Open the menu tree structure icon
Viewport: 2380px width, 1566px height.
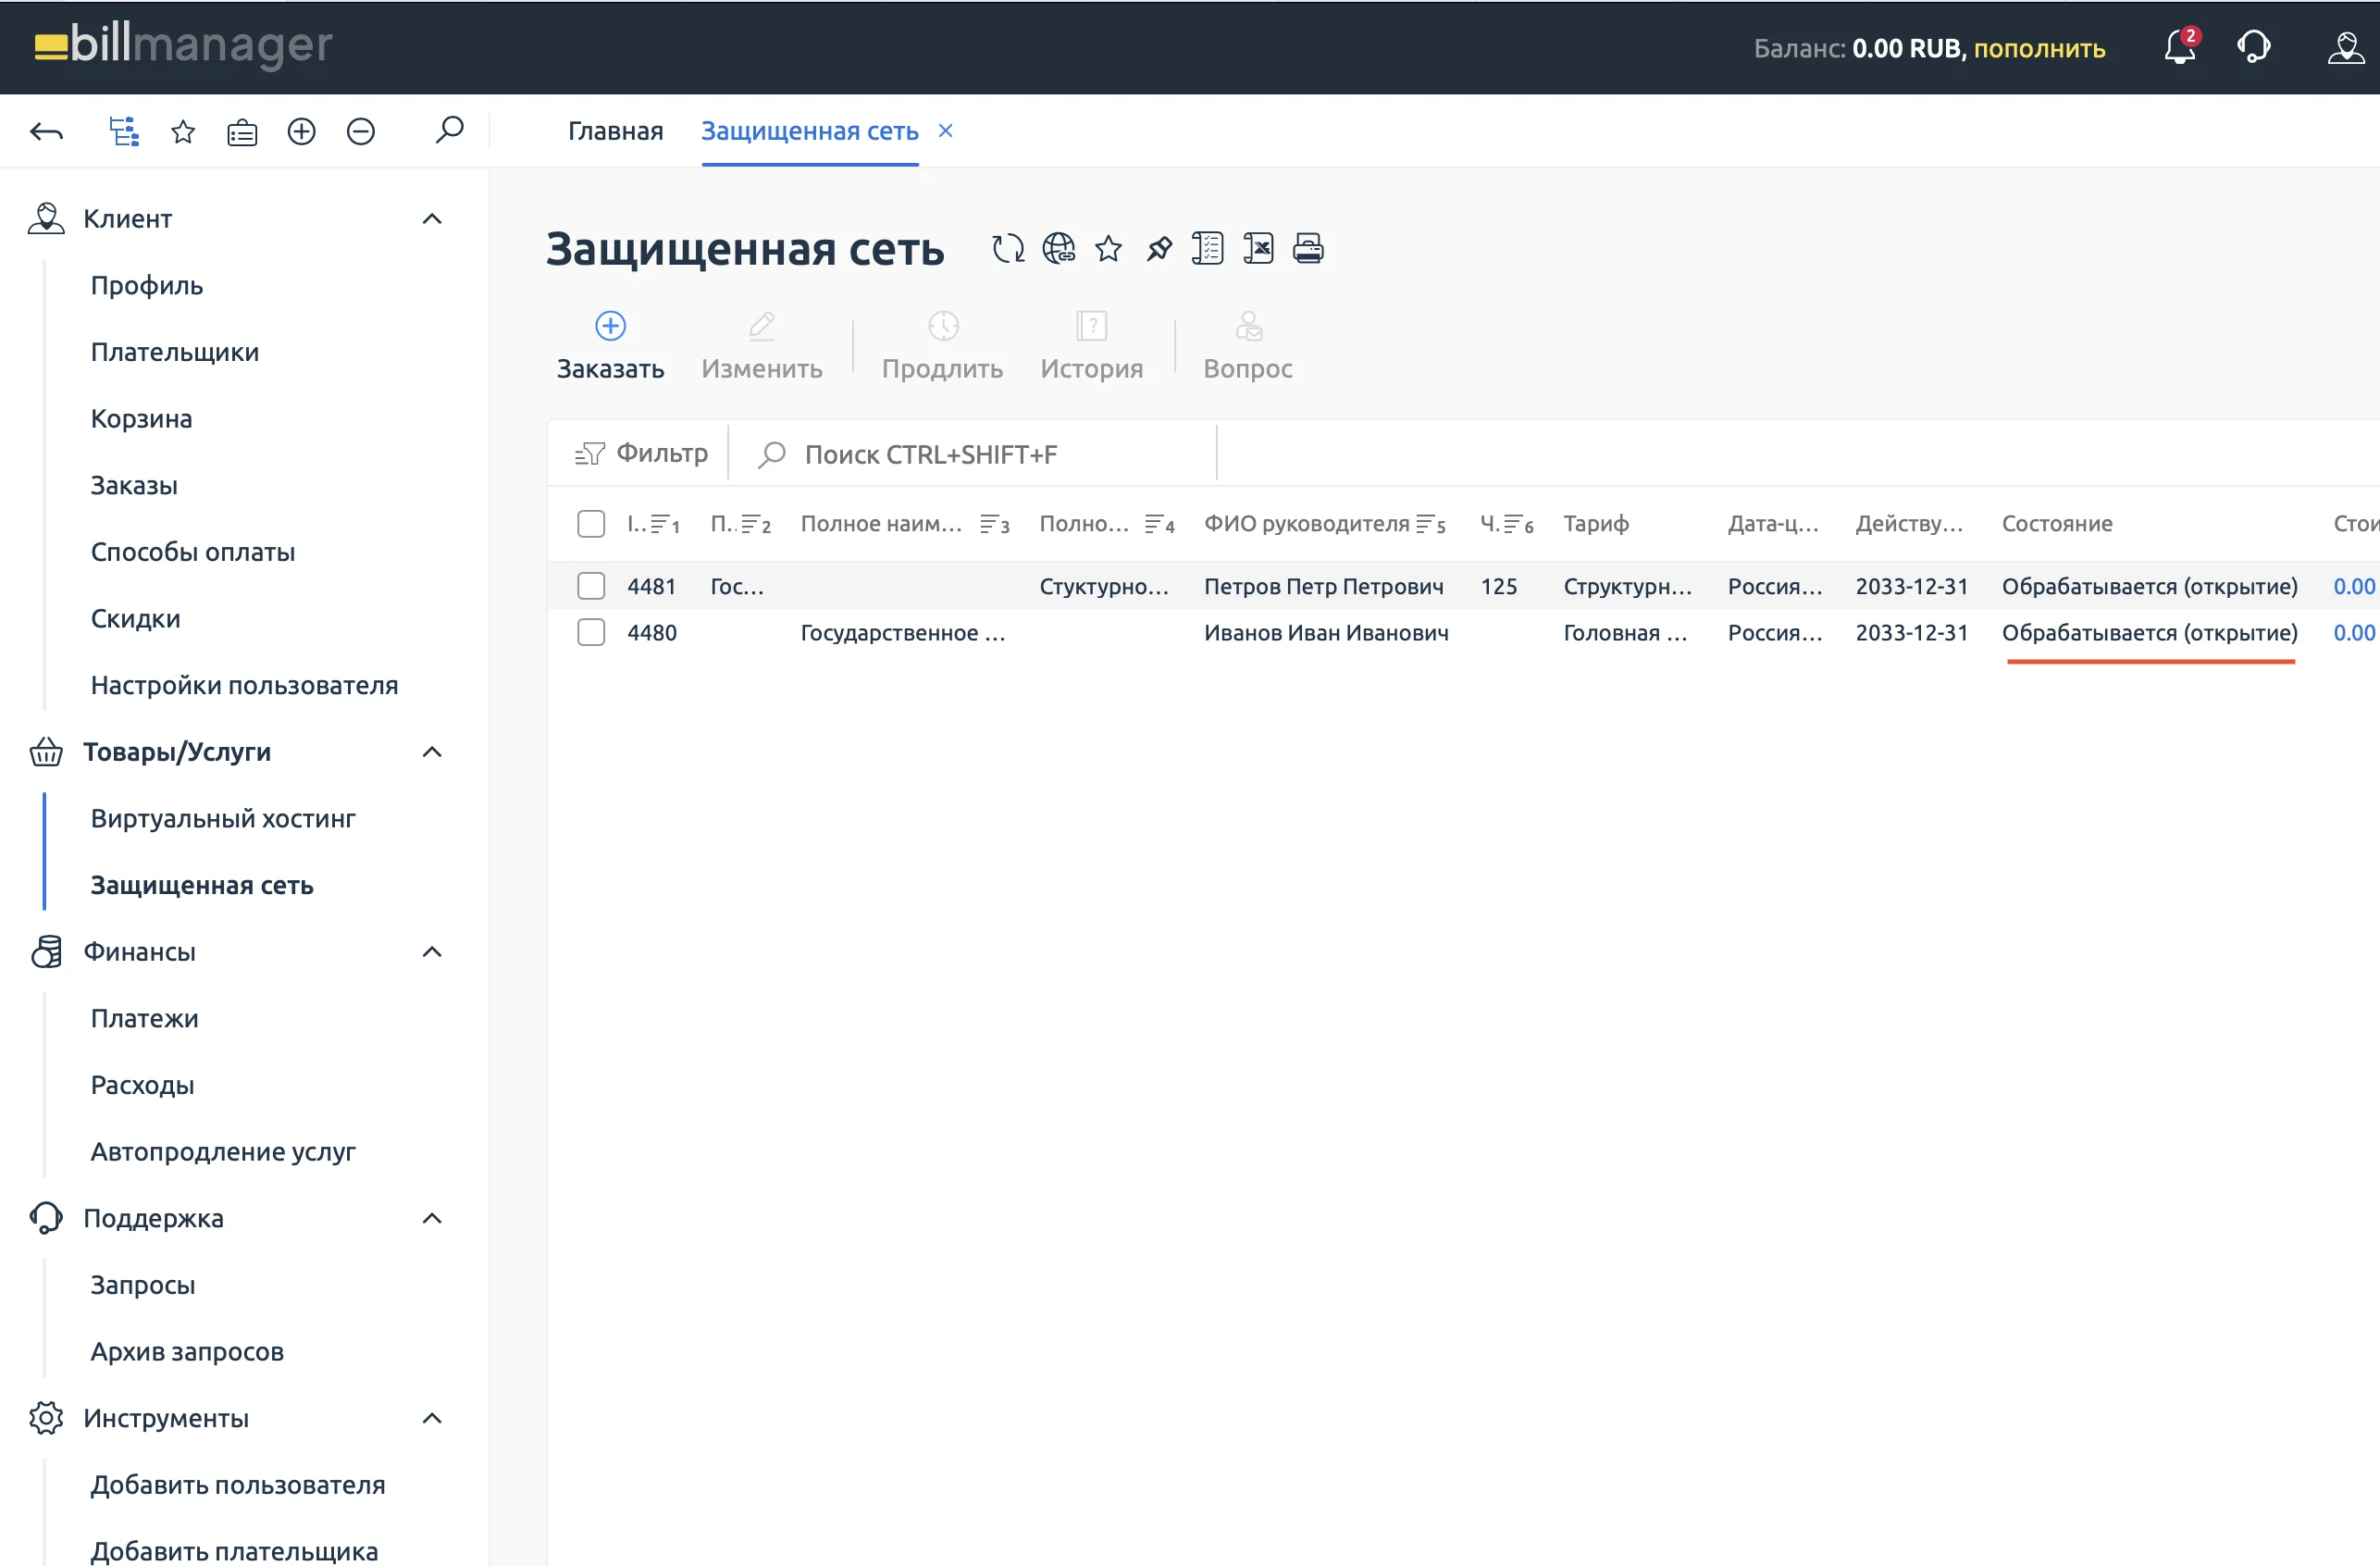click(x=124, y=131)
